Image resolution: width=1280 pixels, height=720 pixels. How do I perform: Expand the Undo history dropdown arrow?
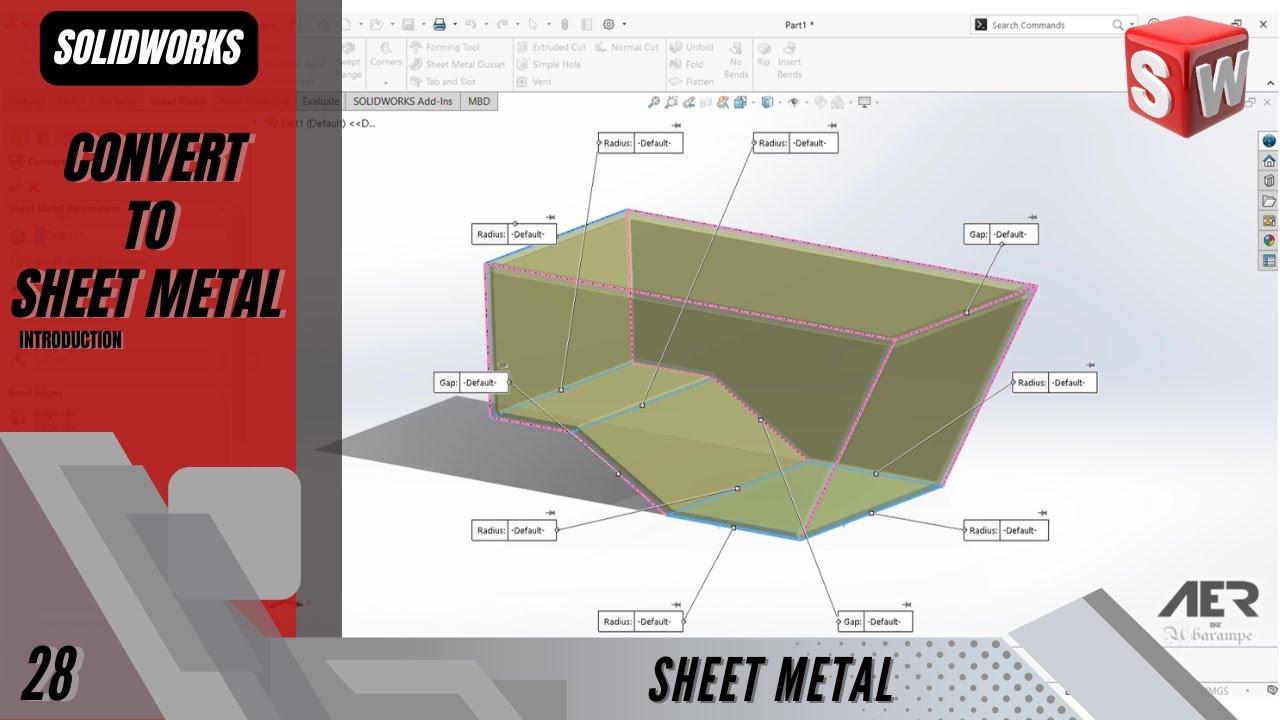click(485, 24)
